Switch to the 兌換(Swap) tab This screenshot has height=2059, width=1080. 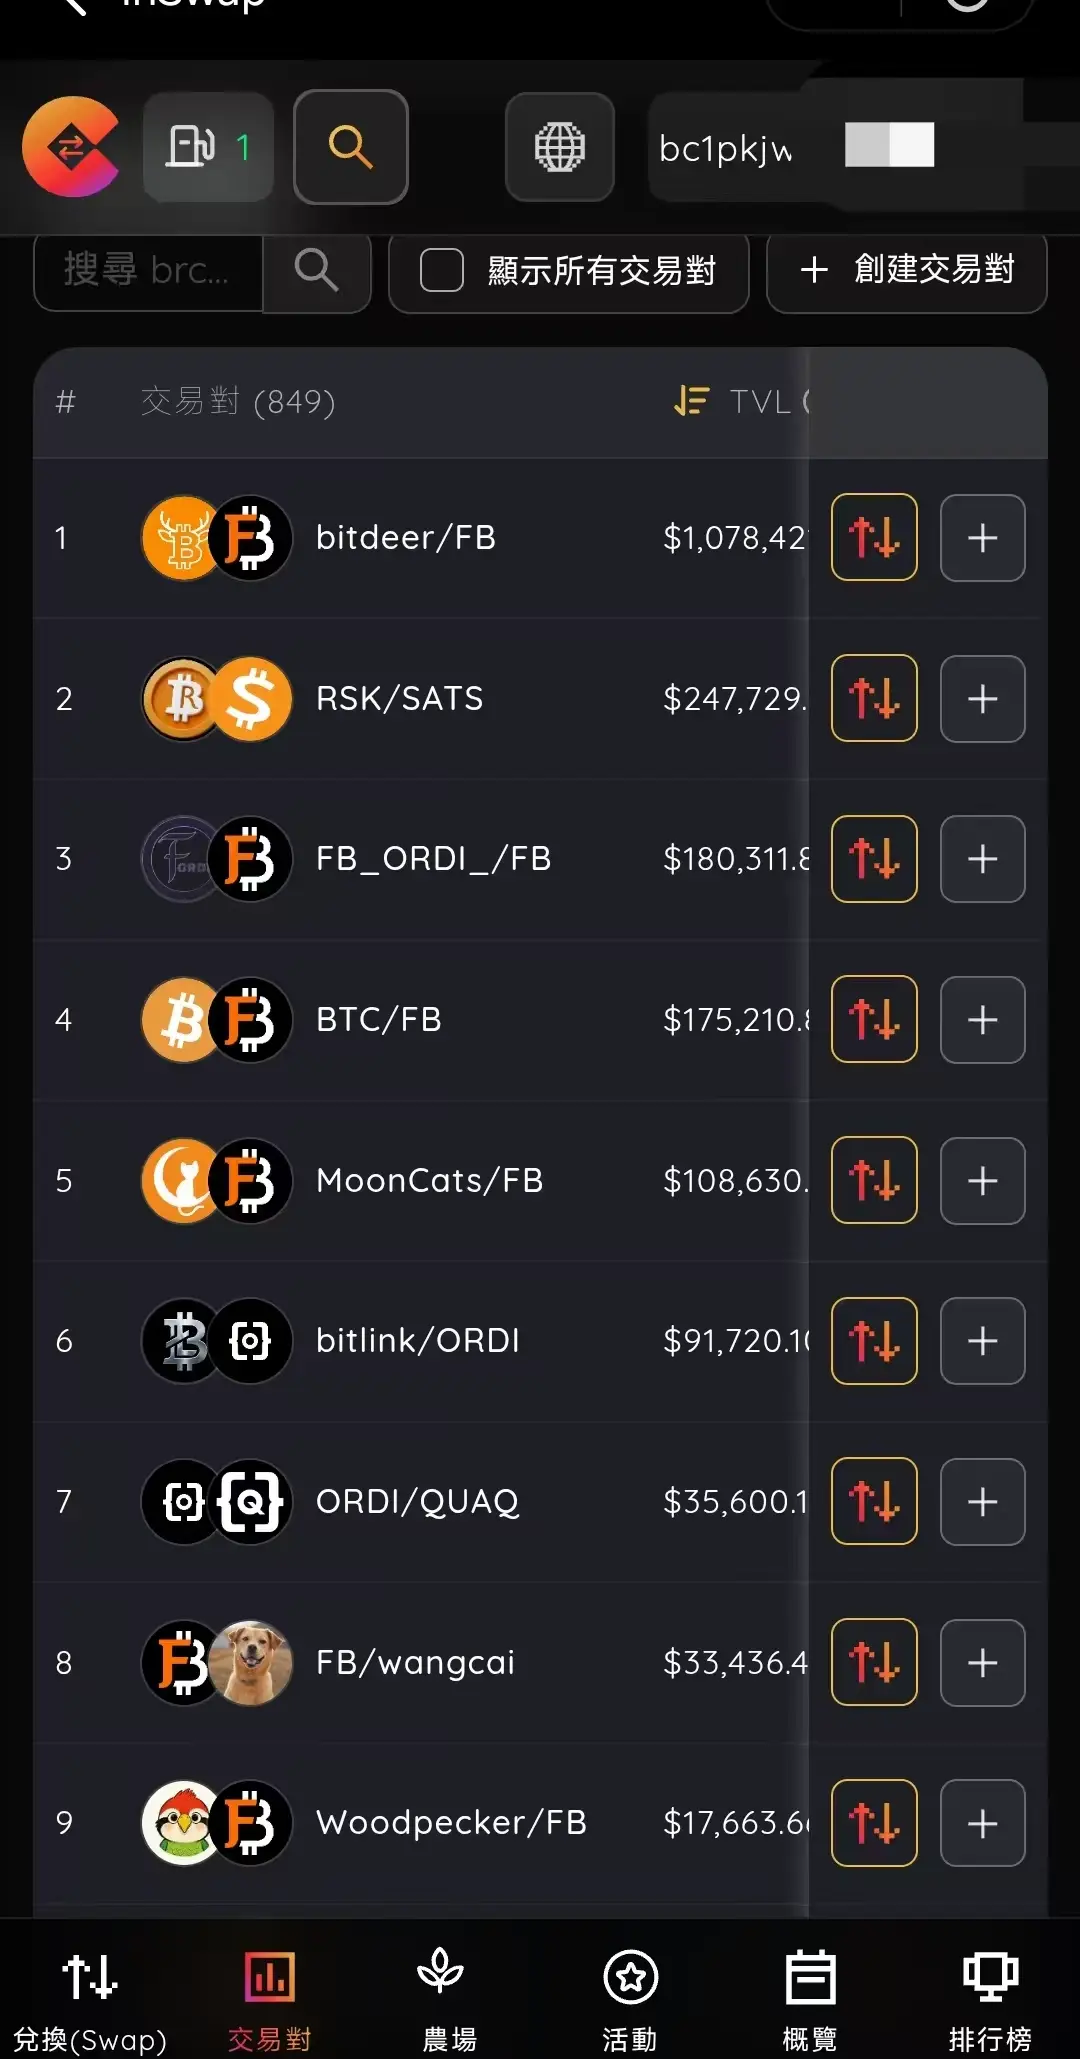[x=90, y=1995]
